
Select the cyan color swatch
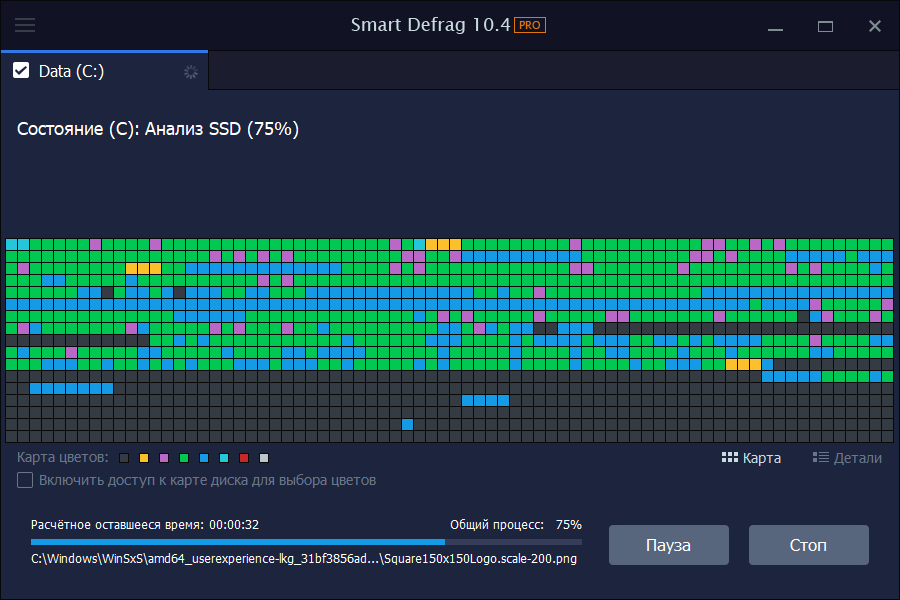[x=224, y=458]
